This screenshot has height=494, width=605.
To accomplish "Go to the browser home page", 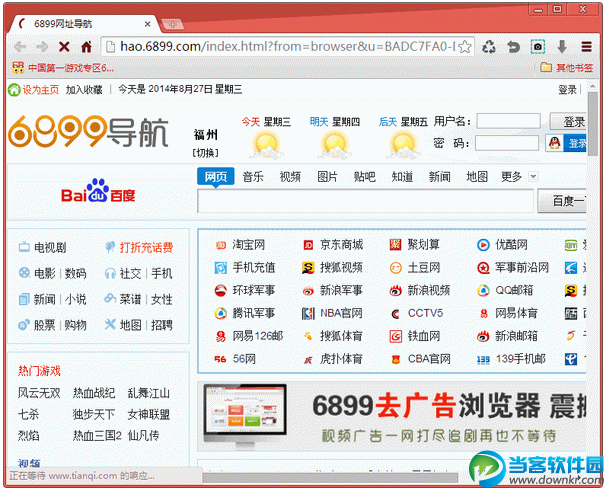I will pos(86,47).
